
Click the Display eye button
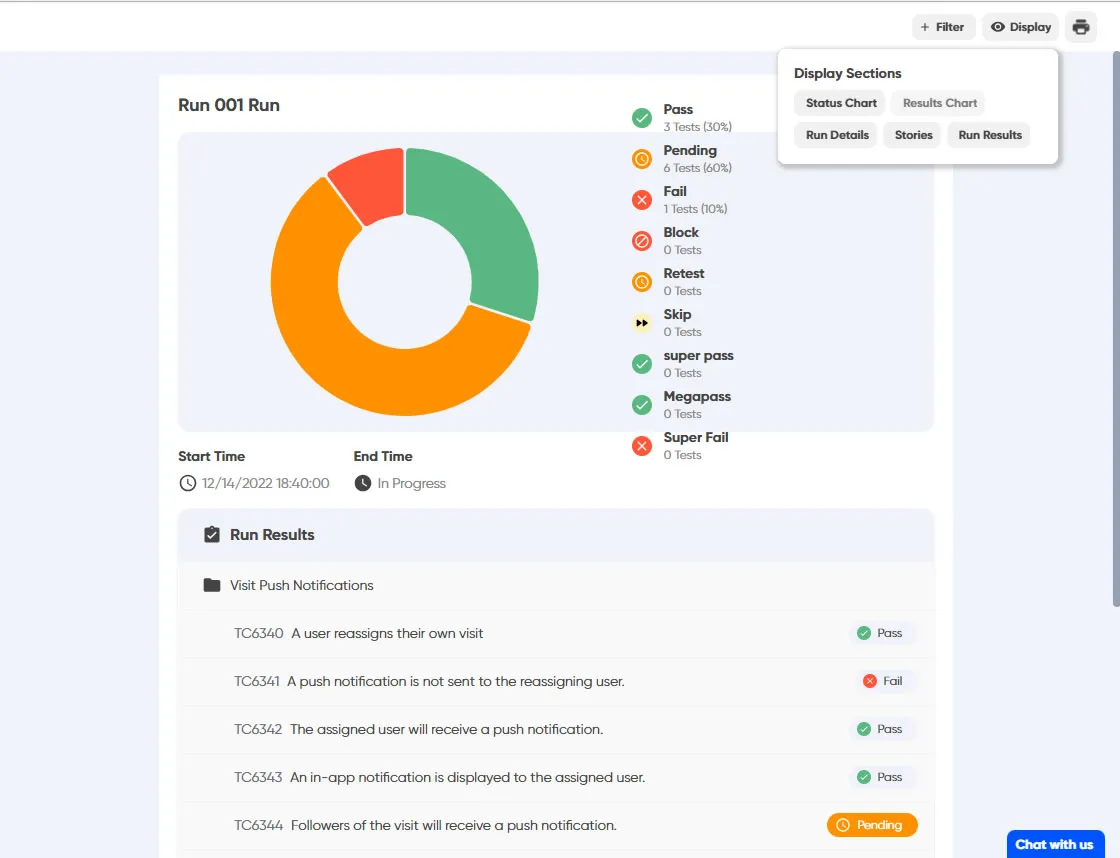point(1021,27)
